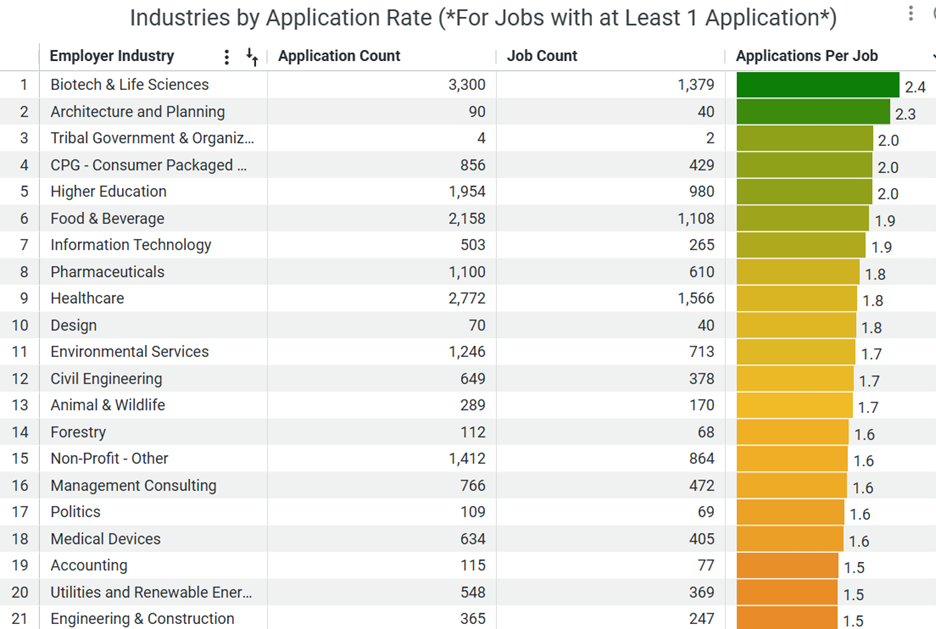Select the Tribal Government & Organizations cell
This screenshot has width=936, height=629.
(152, 139)
